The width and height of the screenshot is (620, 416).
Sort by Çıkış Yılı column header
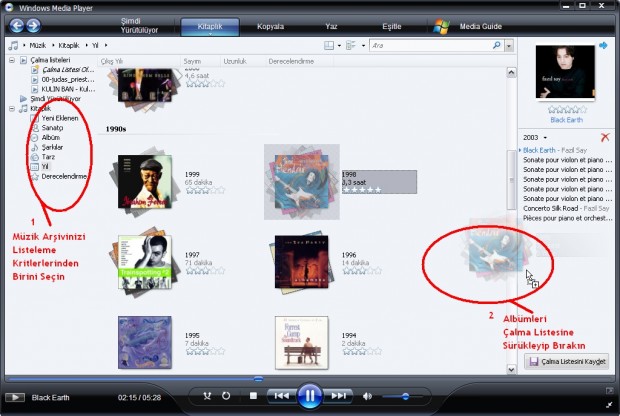click(112, 61)
